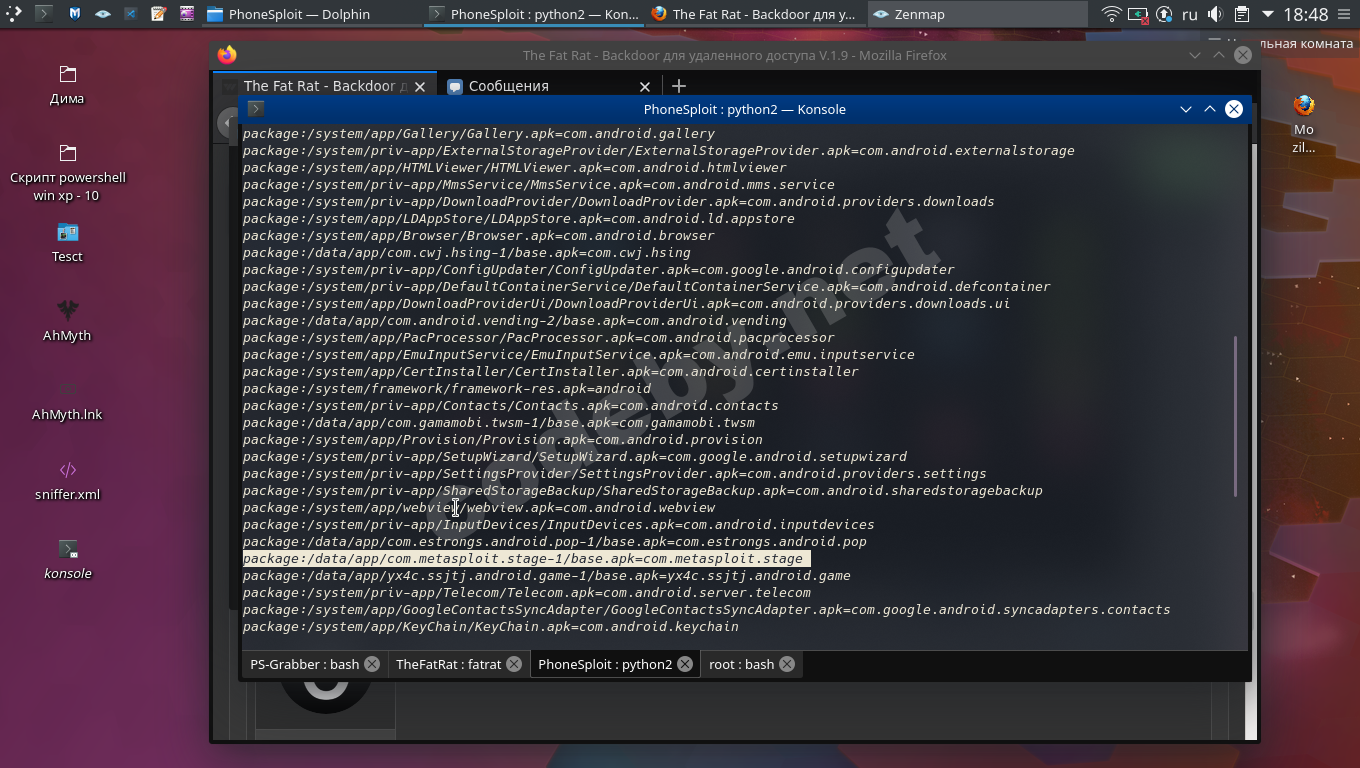This screenshot has height=768, width=1360.
Task: Click the com.google.android.setupwizard package line
Action: coord(575,457)
